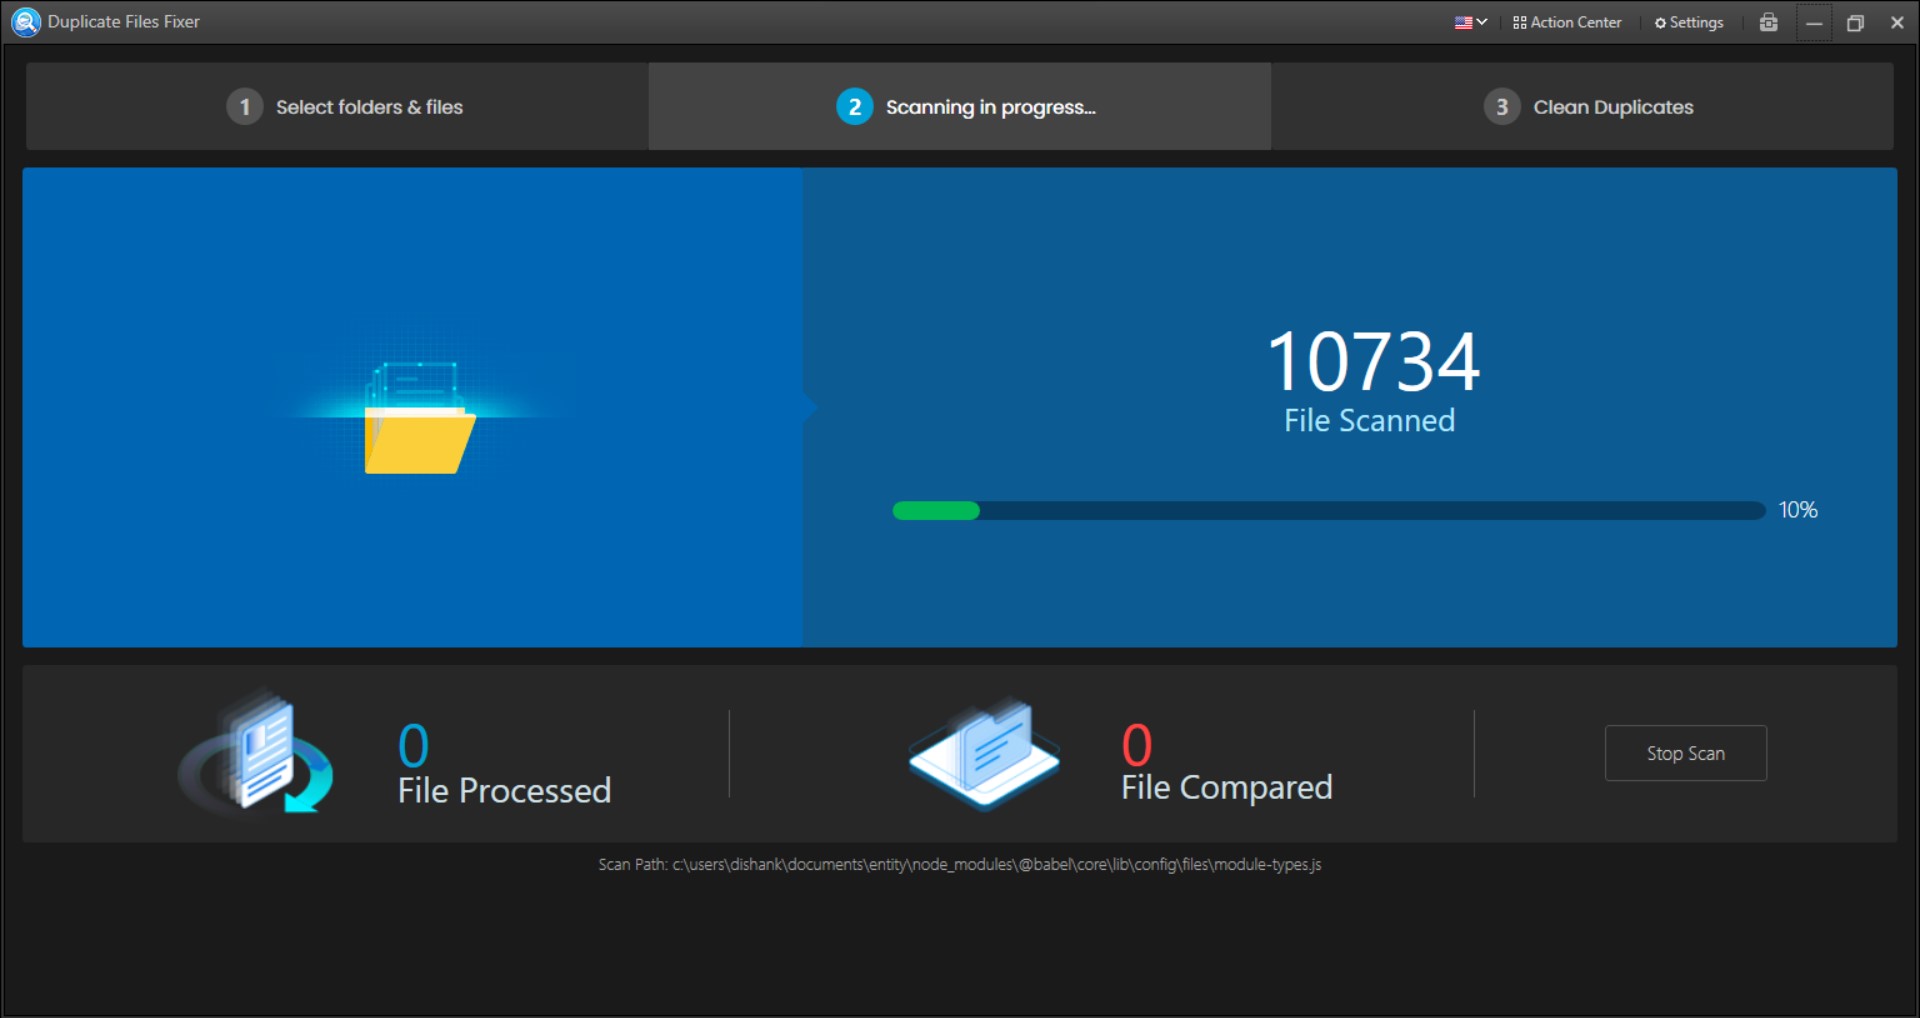This screenshot has width=1920, height=1018.
Task: Click the scan progress bar at 10%
Action: pos(1328,511)
